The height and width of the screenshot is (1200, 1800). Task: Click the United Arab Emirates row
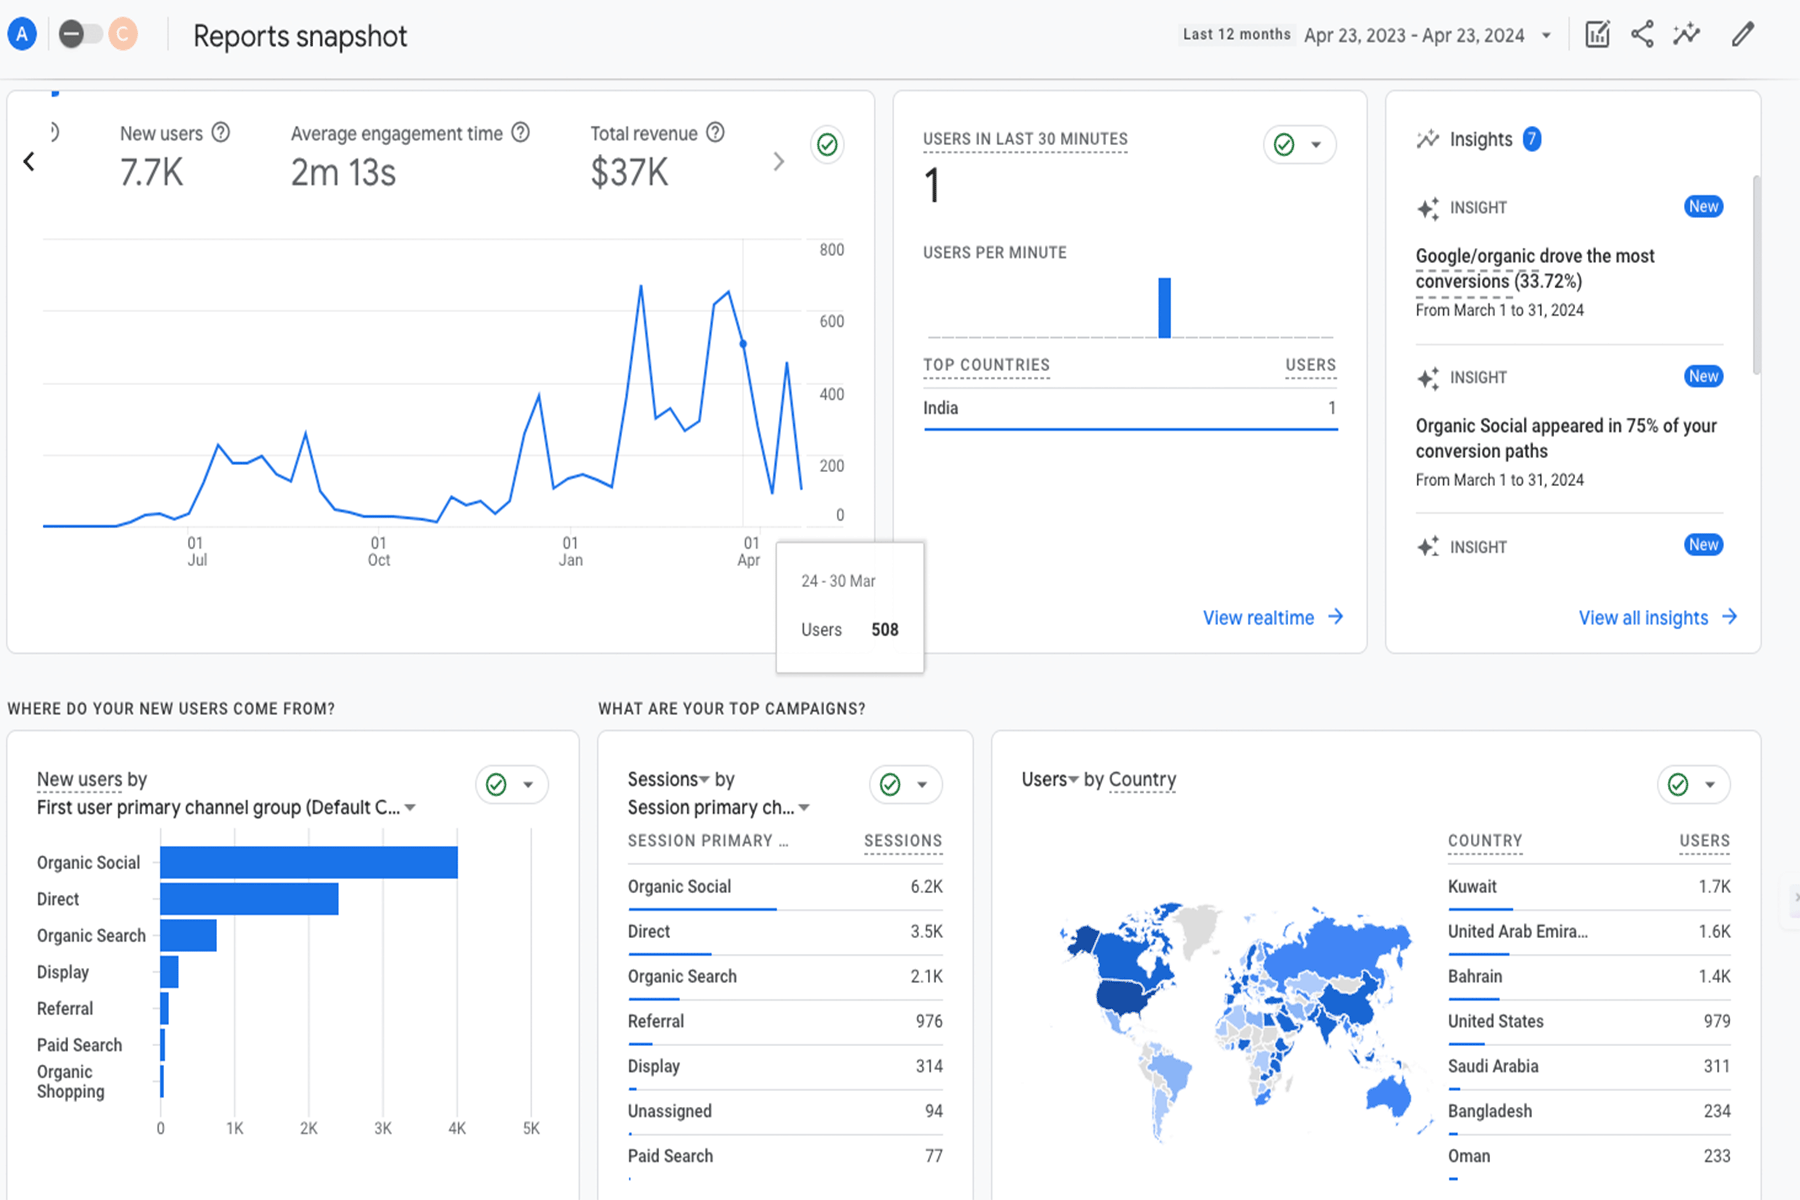[1589, 932]
